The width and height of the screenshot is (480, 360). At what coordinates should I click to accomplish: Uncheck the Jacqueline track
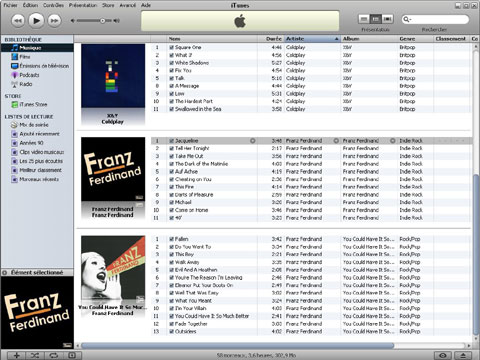171,141
